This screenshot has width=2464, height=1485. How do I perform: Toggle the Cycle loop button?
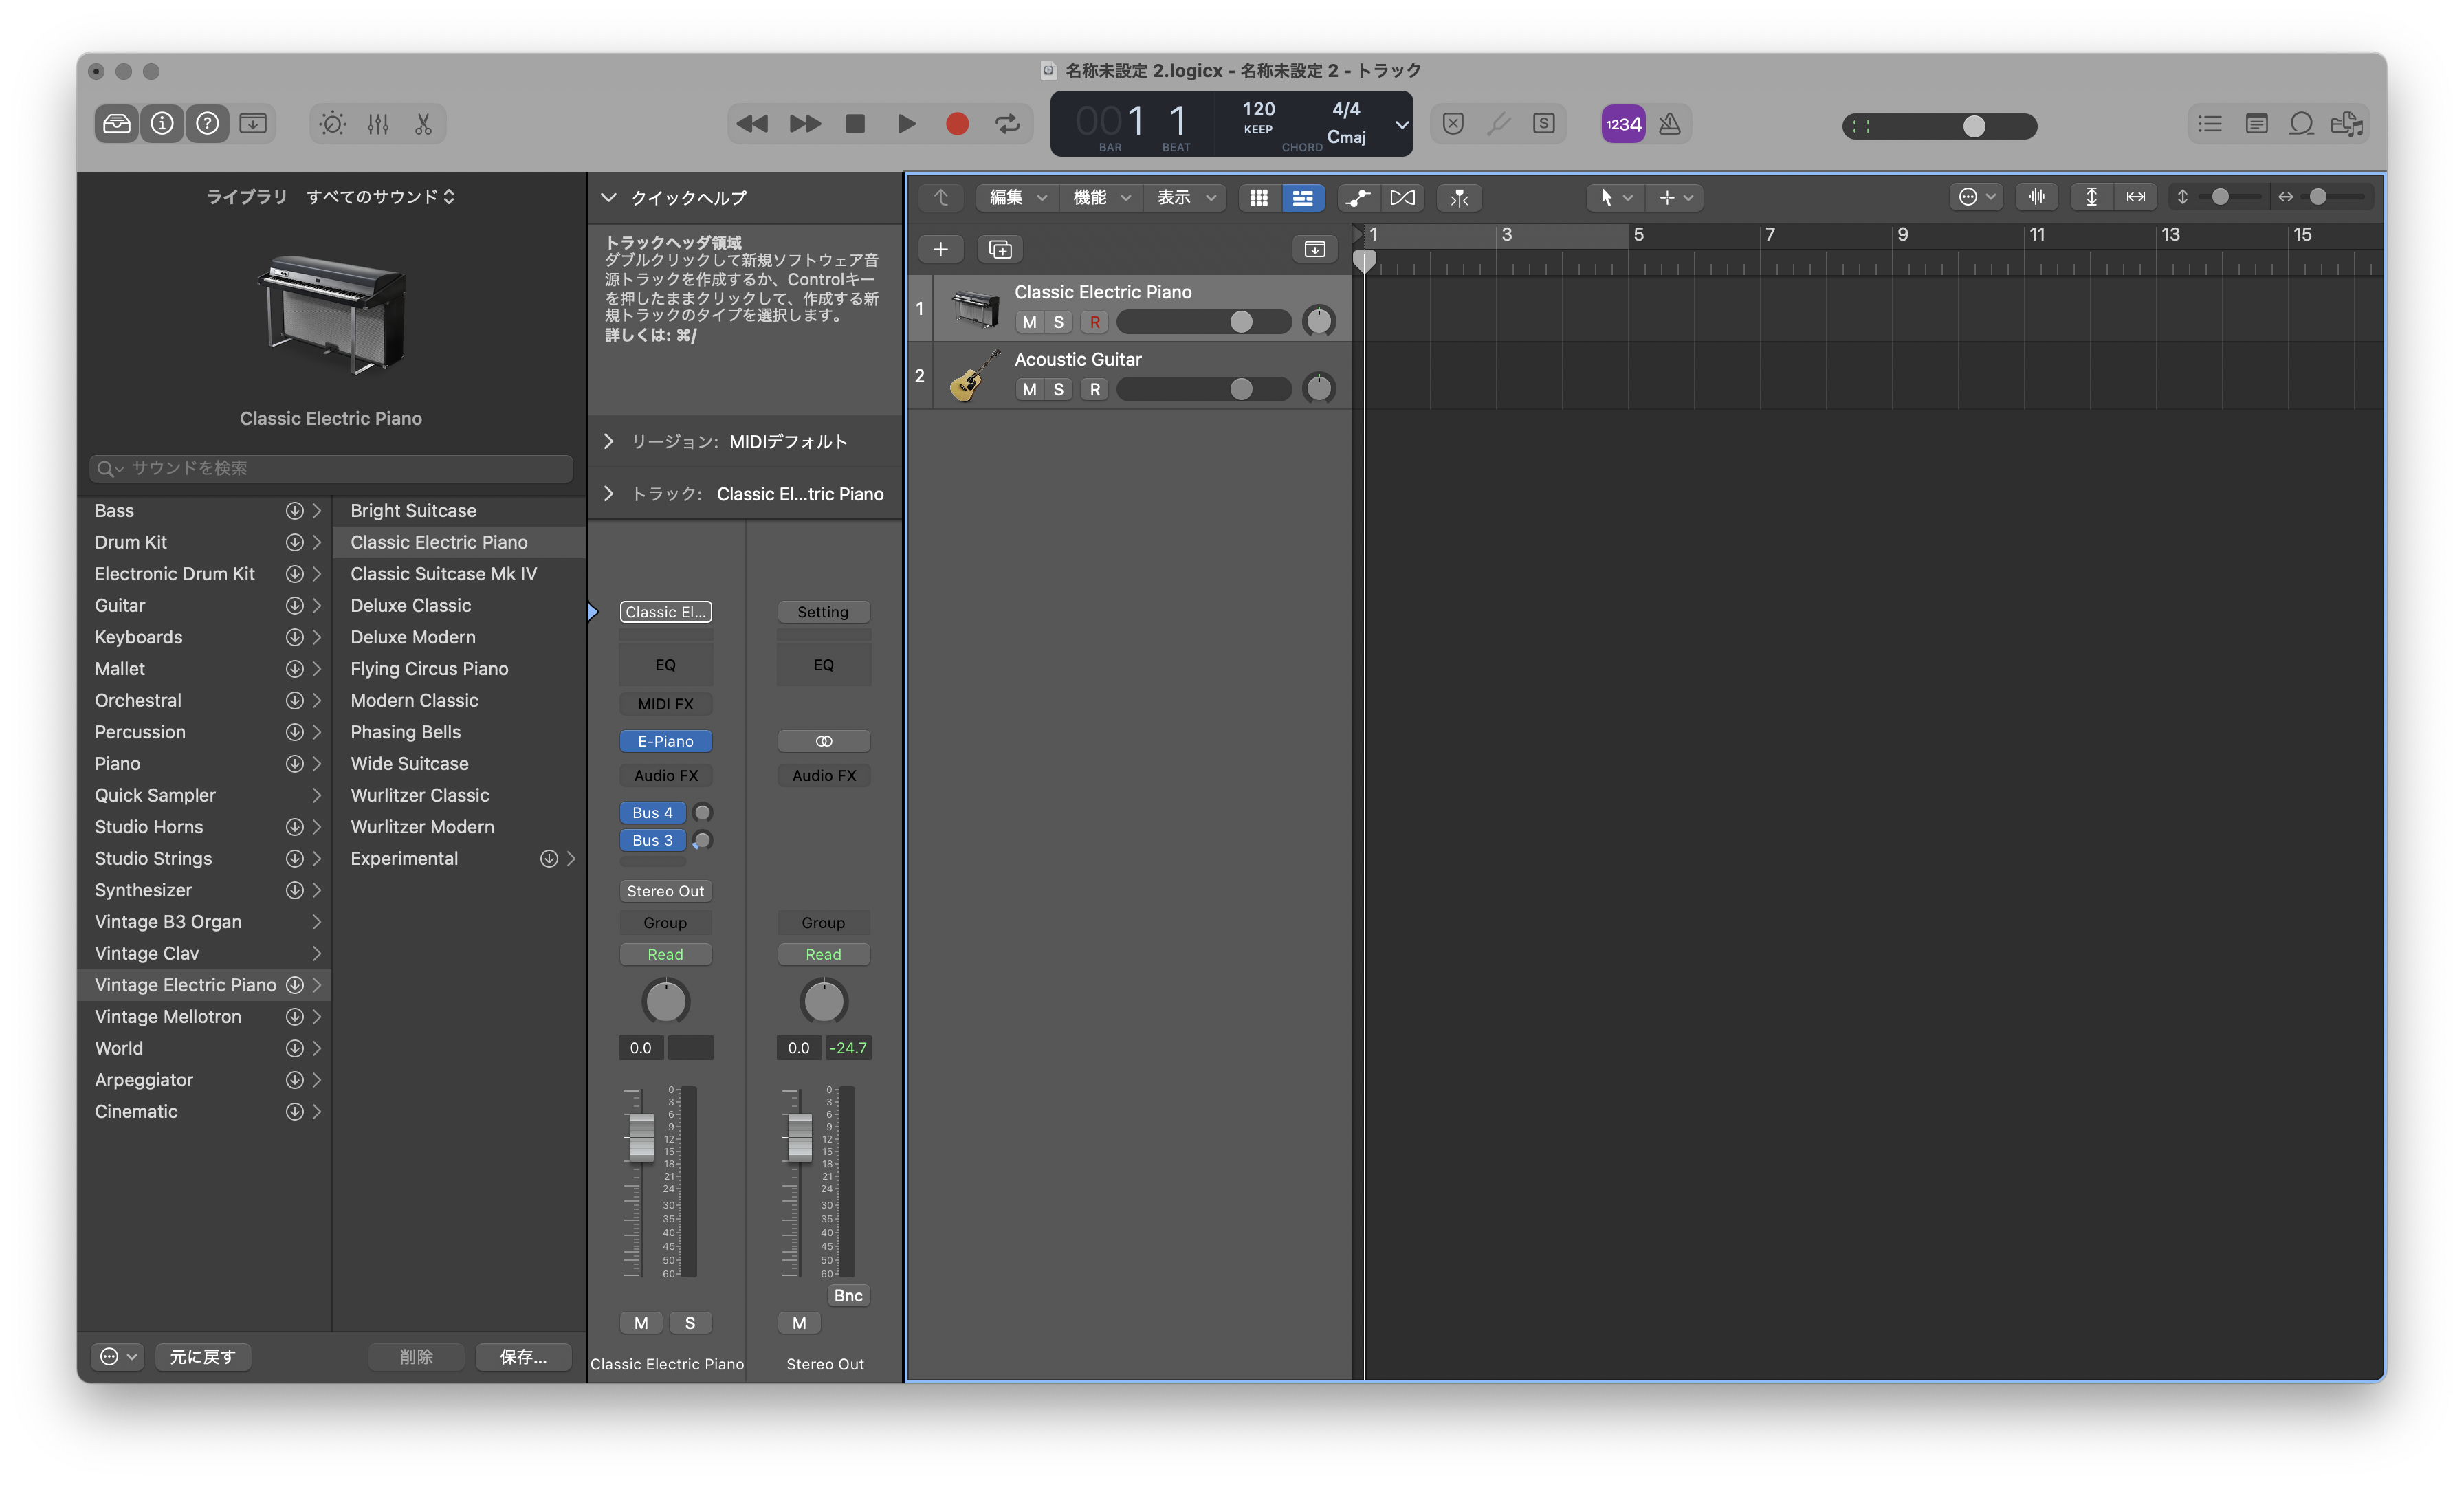pos(1007,124)
